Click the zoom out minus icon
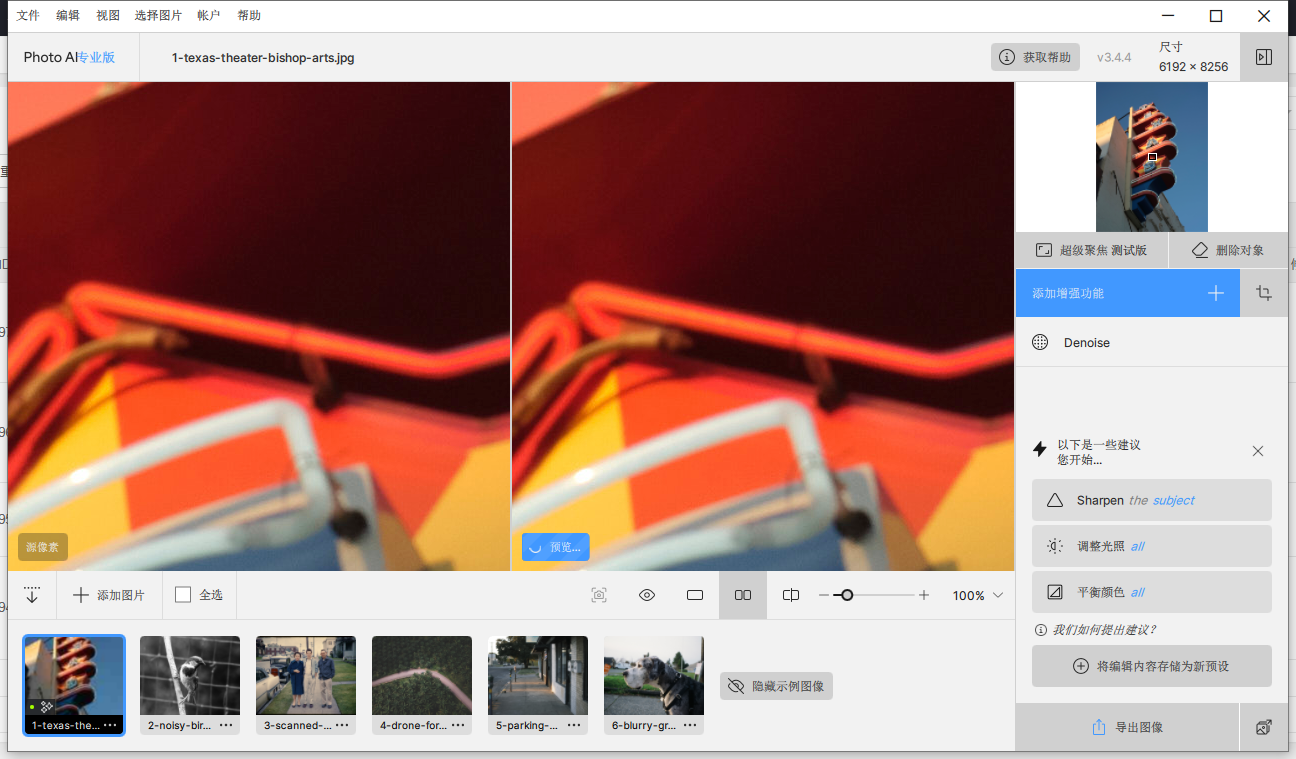This screenshot has width=1296, height=759. (824, 595)
